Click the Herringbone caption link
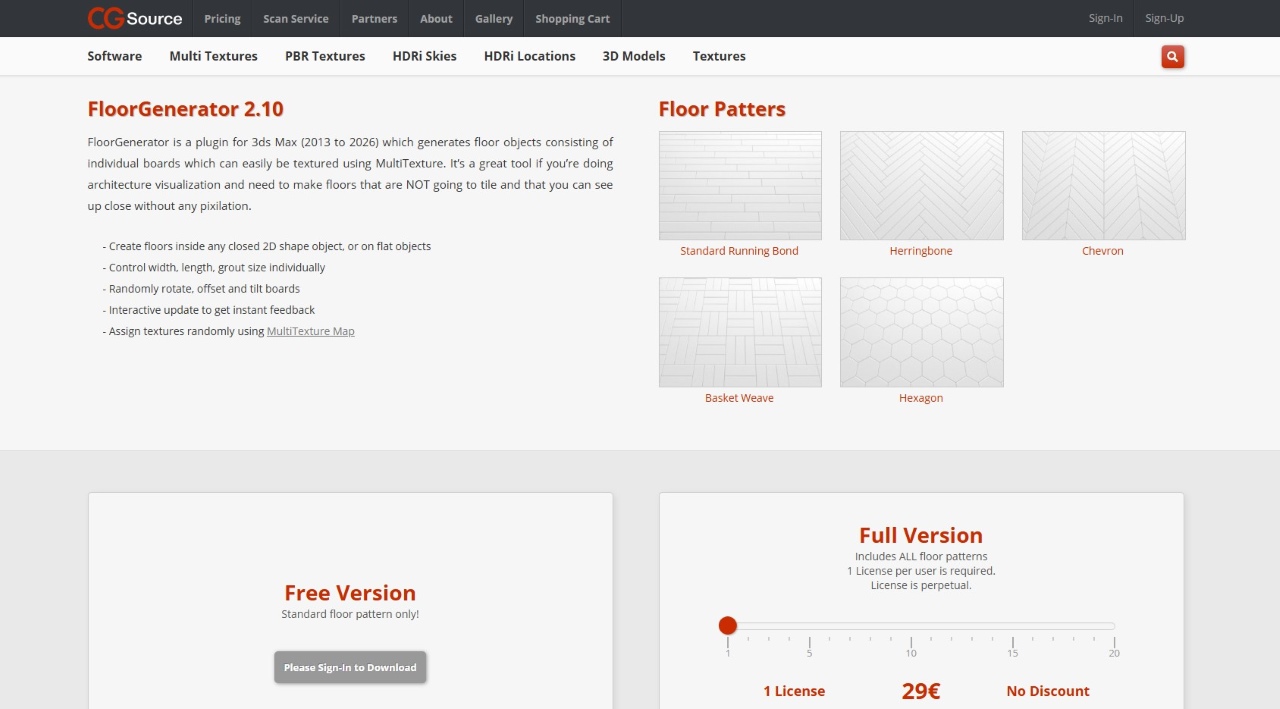The image size is (1280, 709). pos(921,251)
